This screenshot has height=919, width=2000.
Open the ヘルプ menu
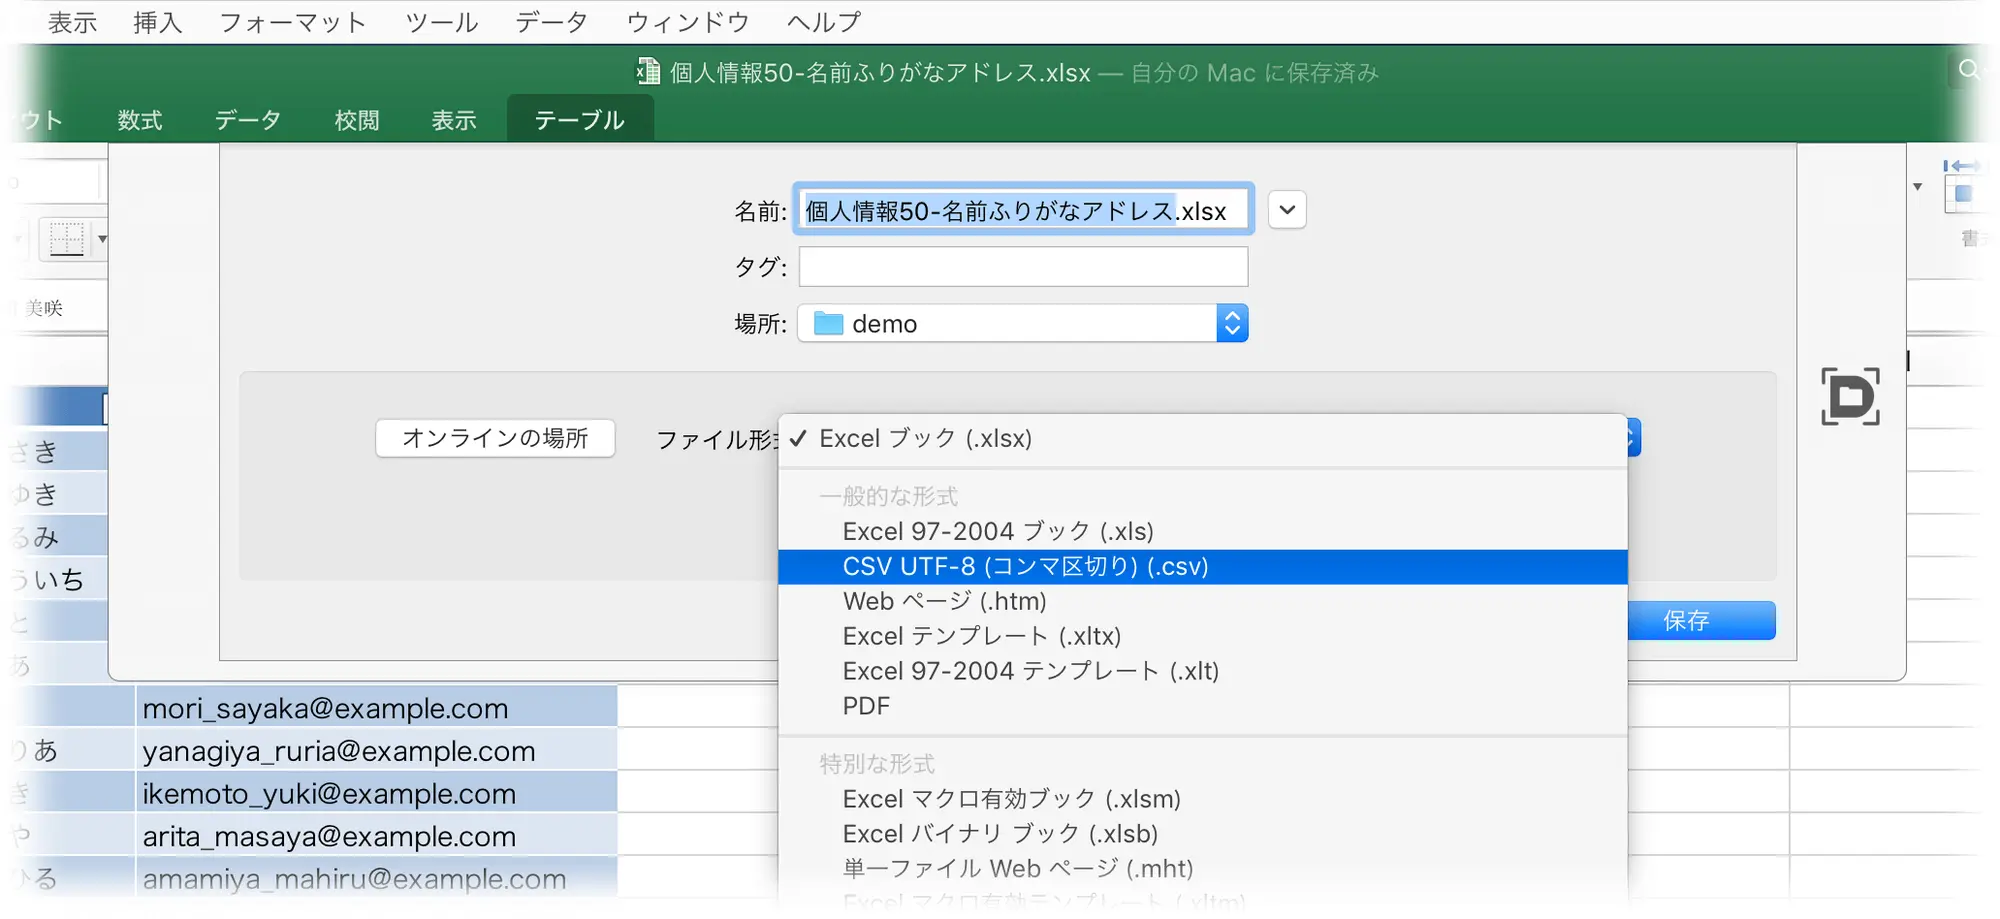824,22
